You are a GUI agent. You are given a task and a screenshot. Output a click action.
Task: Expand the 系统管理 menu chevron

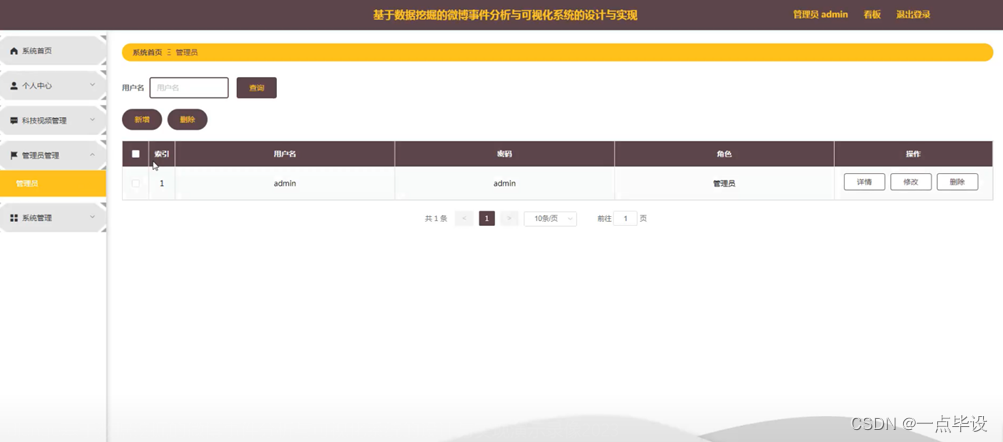click(92, 218)
